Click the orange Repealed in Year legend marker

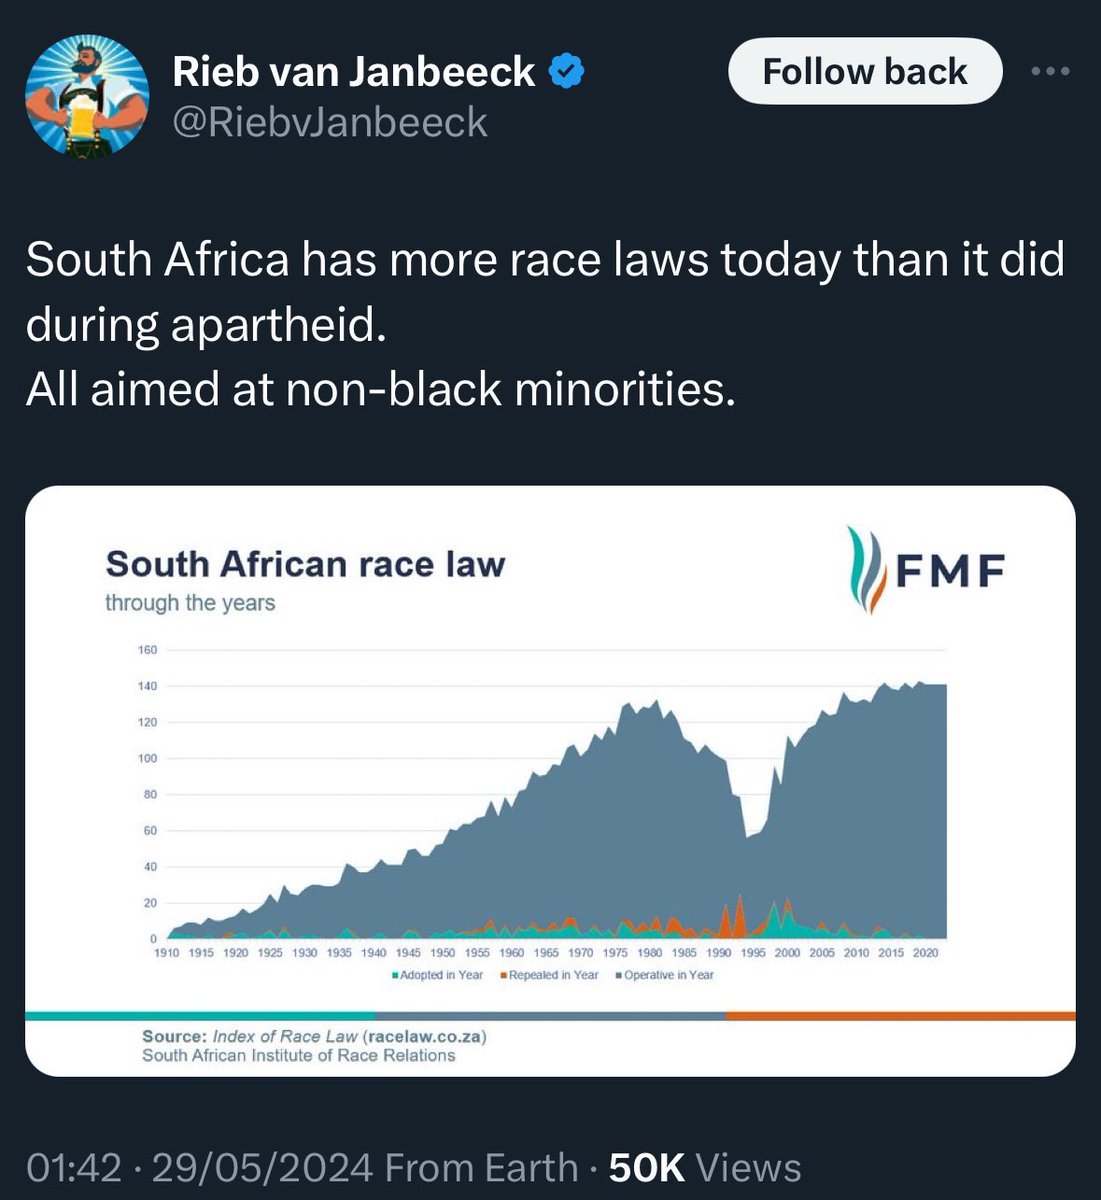[x=505, y=975]
